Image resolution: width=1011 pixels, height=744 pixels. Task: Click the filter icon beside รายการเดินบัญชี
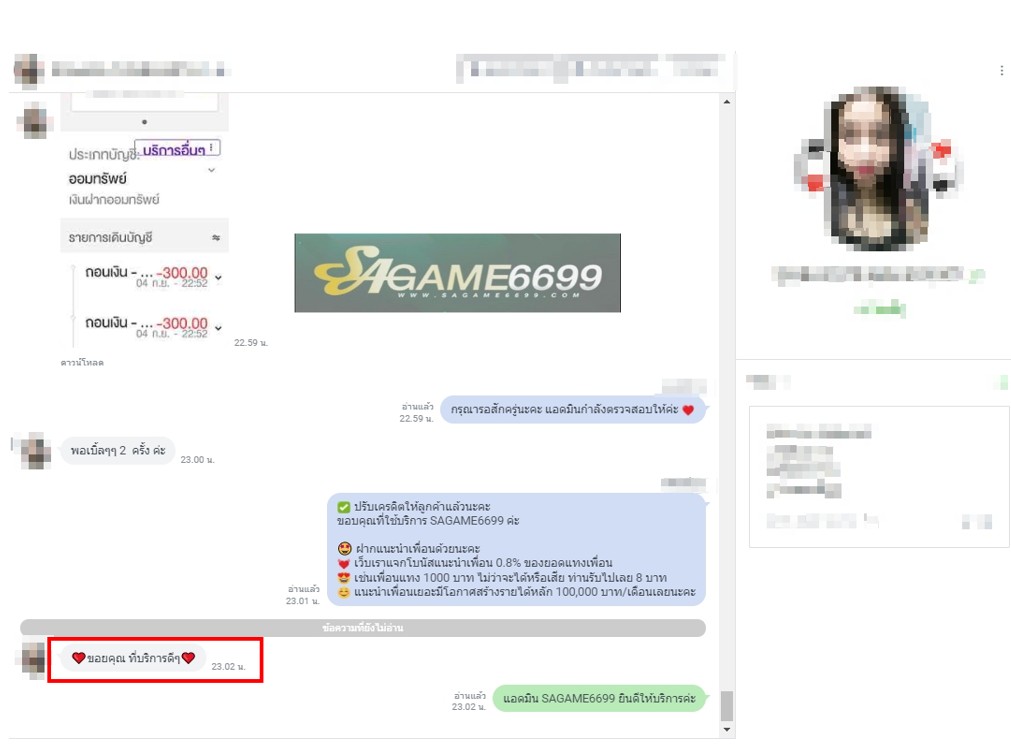pos(215,238)
